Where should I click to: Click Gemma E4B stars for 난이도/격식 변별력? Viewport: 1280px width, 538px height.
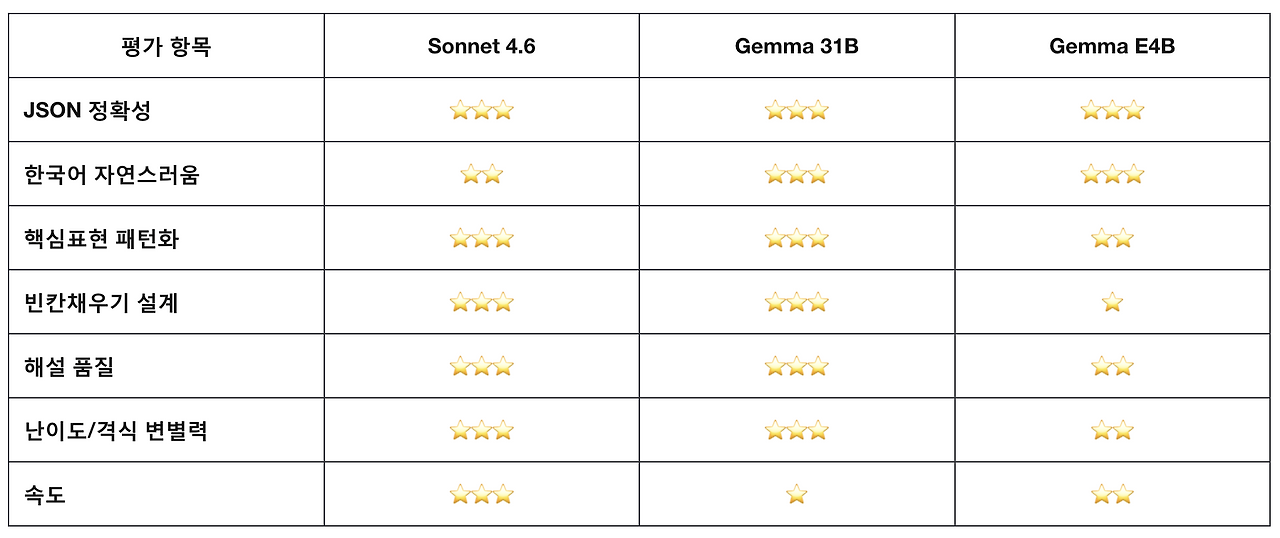click(1112, 430)
